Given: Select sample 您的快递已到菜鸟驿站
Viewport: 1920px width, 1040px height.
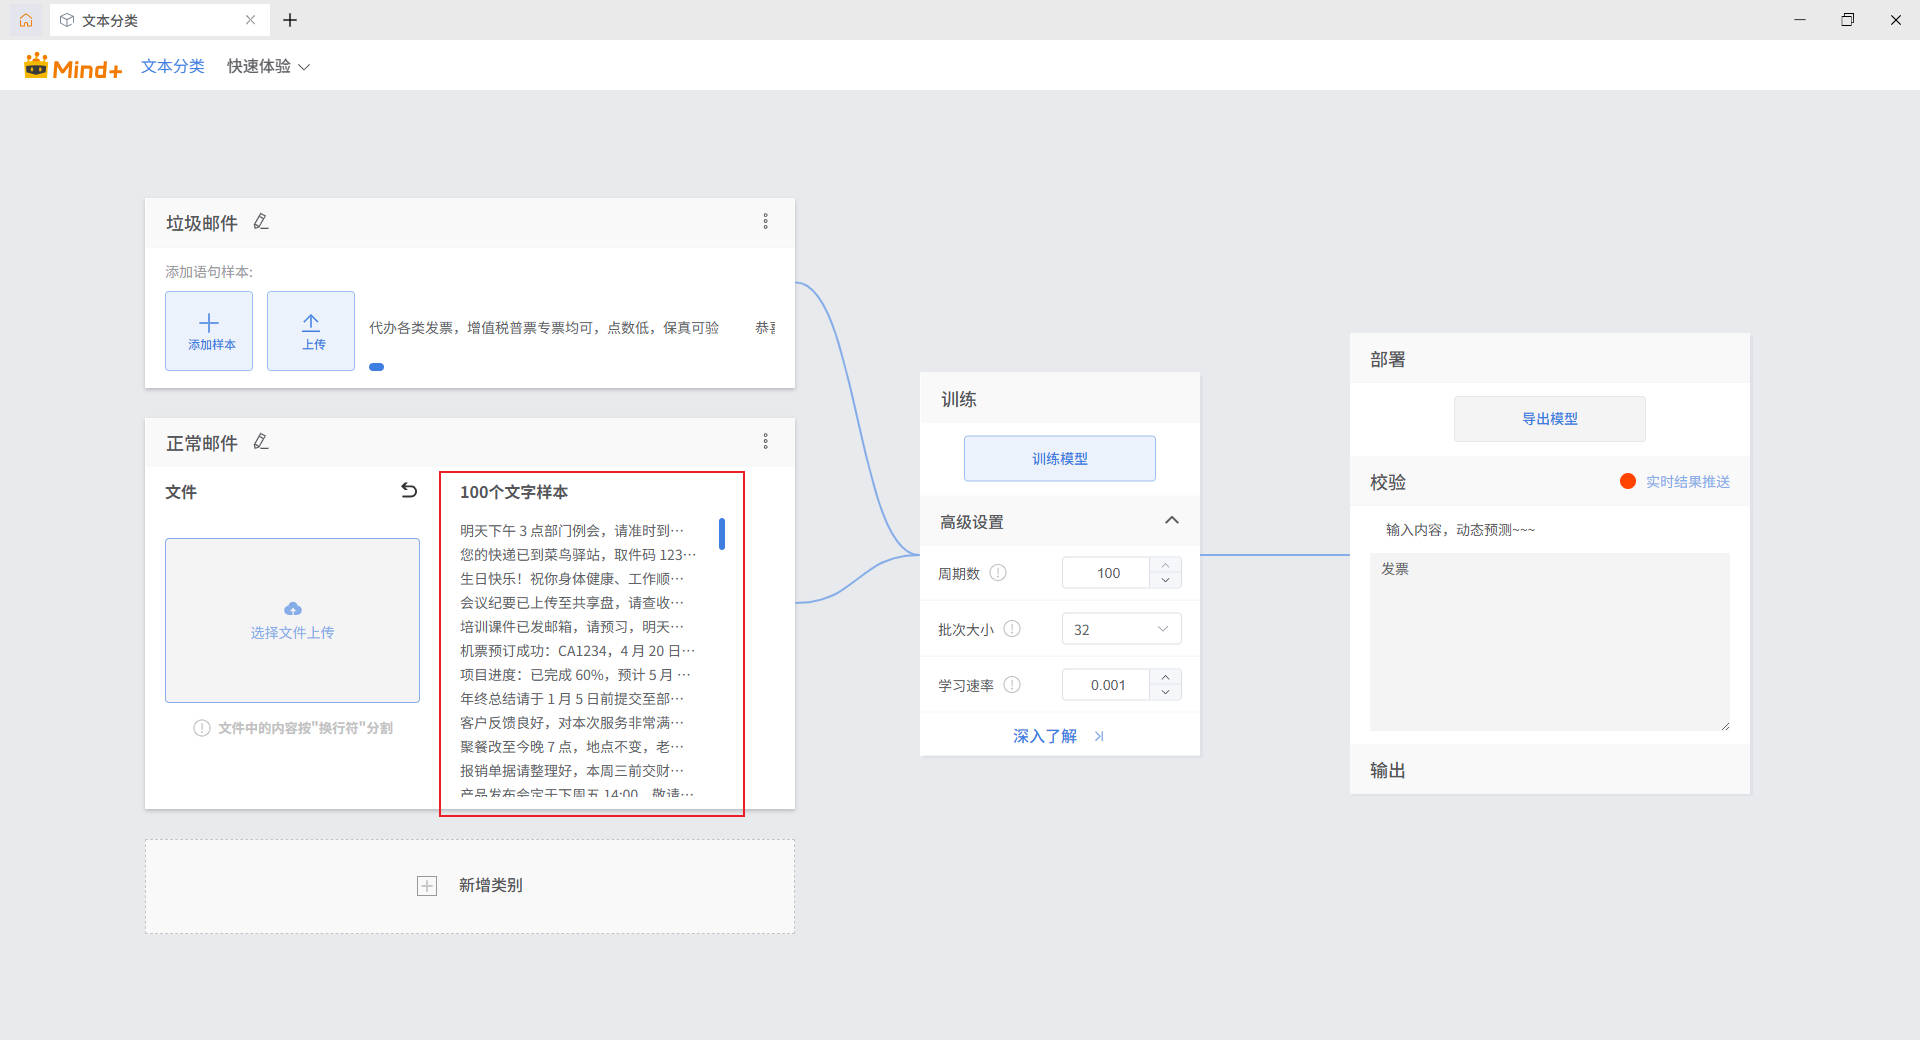Looking at the screenshot, I should coord(578,555).
